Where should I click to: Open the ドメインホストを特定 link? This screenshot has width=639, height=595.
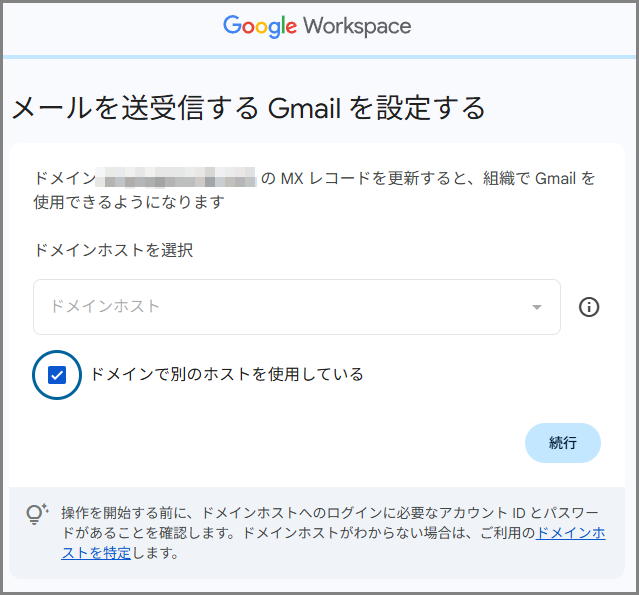pos(570,533)
